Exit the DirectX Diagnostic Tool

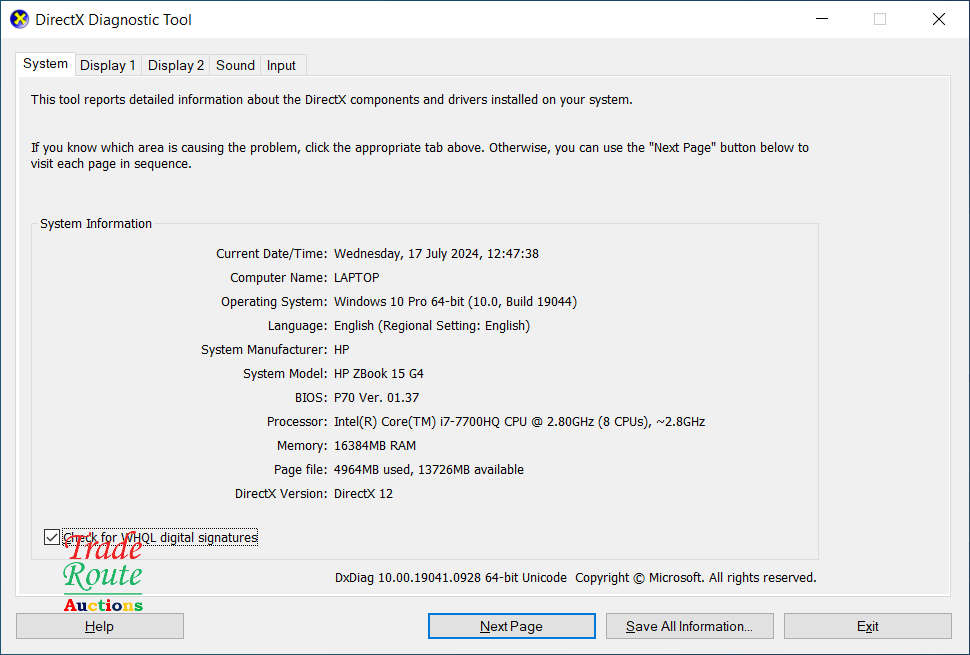click(x=866, y=625)
